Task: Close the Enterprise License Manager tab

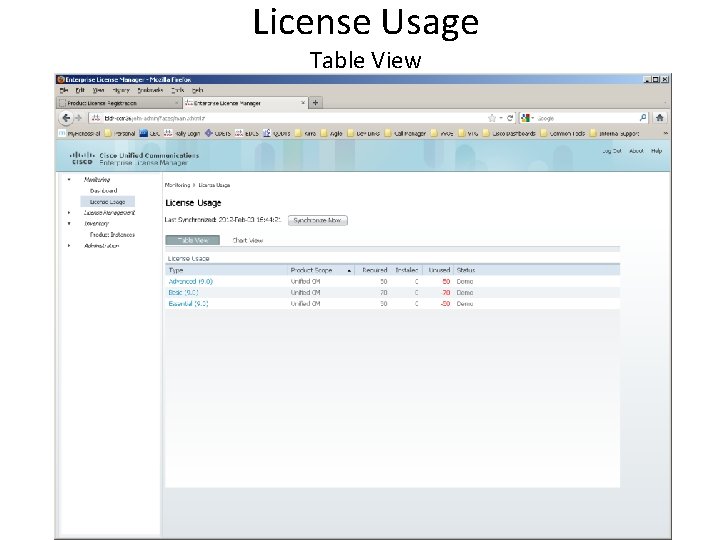Action: coord(303,103)
